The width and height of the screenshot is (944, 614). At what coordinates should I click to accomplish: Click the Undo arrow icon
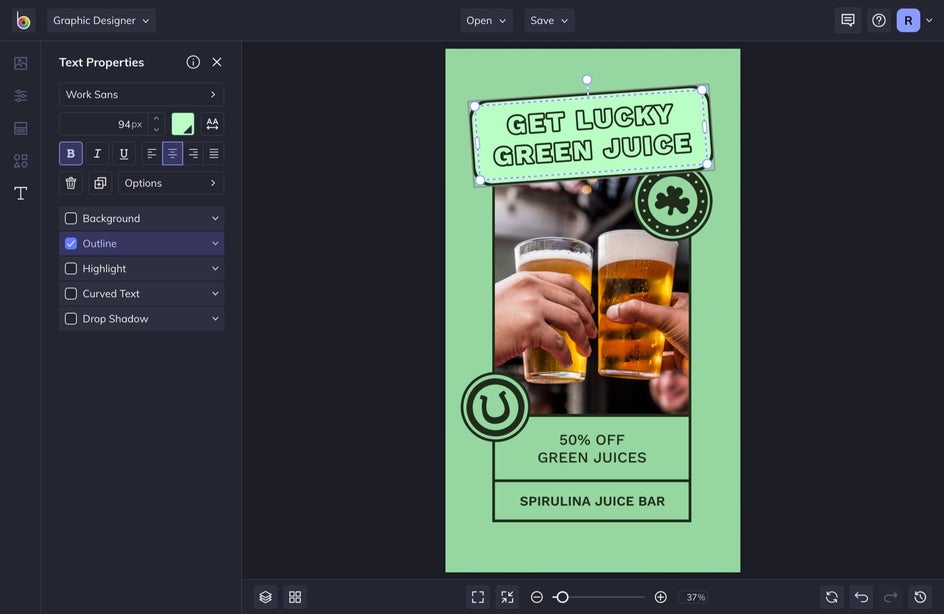click(861, 597)
